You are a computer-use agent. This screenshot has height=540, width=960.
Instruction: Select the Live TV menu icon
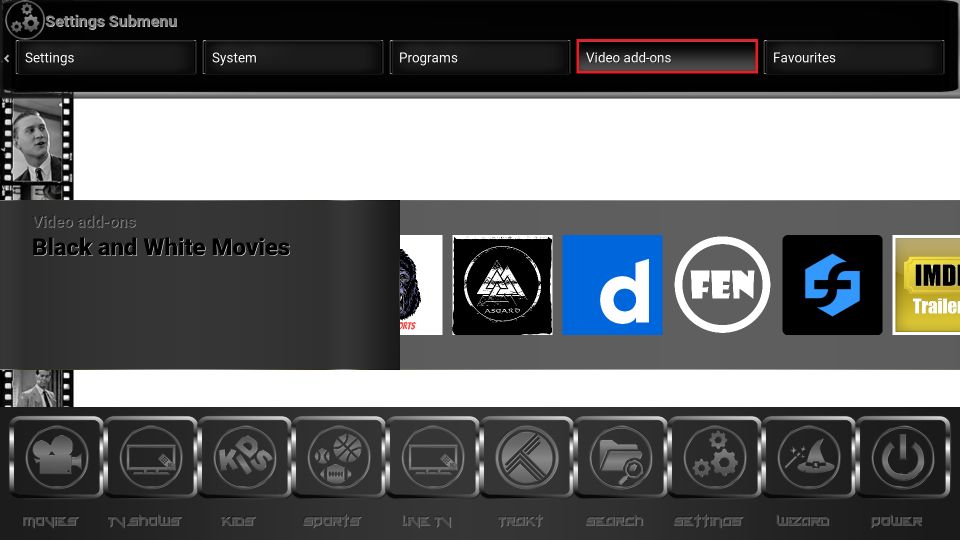pos(433,457)
